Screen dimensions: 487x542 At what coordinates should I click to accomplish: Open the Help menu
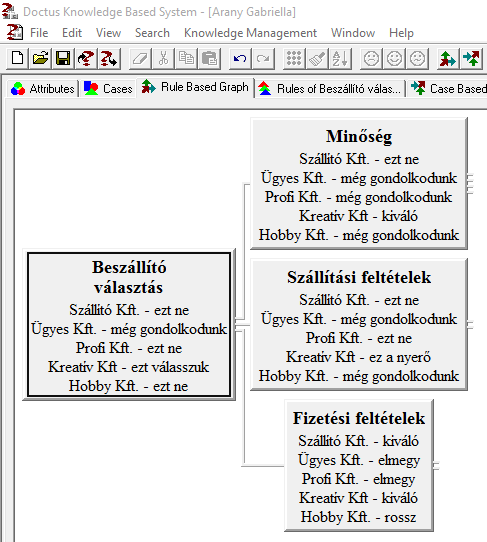tap(401, 33)
